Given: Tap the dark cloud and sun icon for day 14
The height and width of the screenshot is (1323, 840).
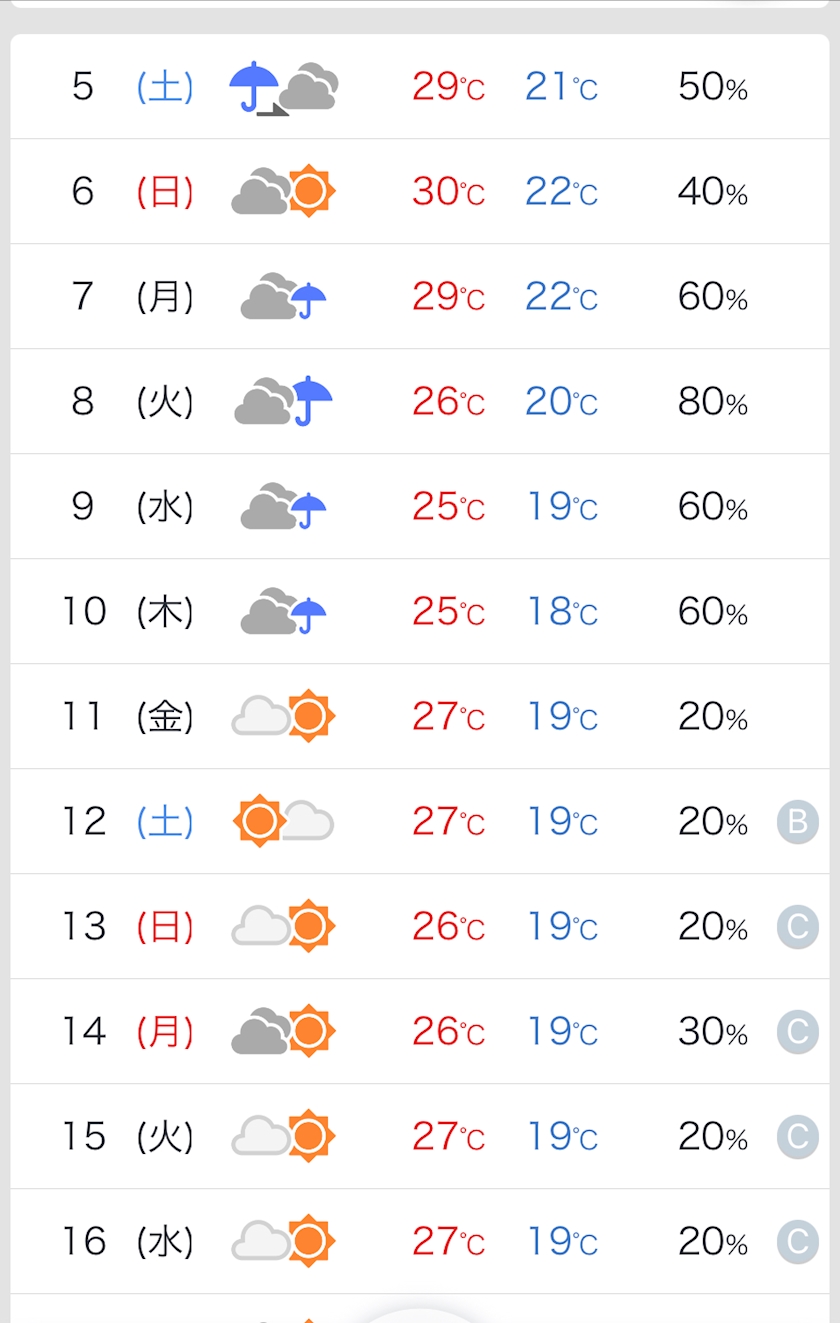Looking at the screenshot, I should click(284, 1031).
